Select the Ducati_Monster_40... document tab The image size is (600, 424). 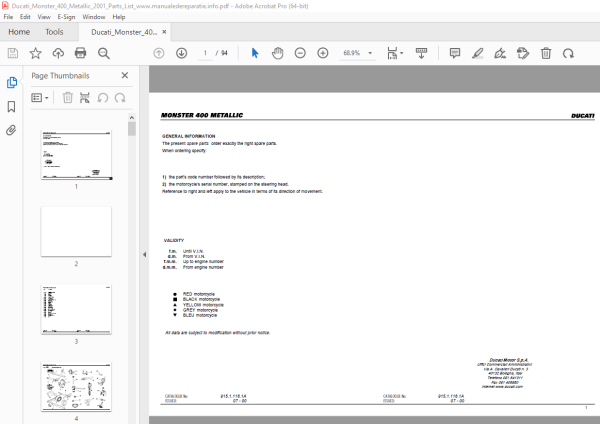point(124,32)
